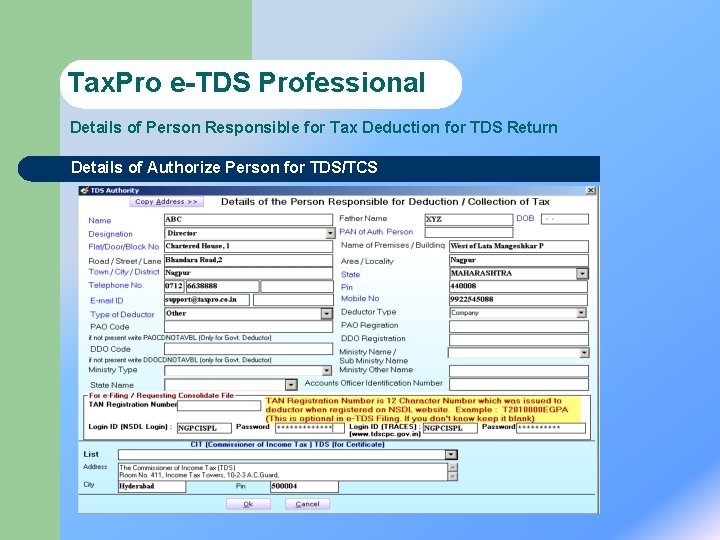The height and width of the screenshot is (540, 720).
Task: Click the Accounts Officer Identification Number field
Action: [x=518, y=384]
